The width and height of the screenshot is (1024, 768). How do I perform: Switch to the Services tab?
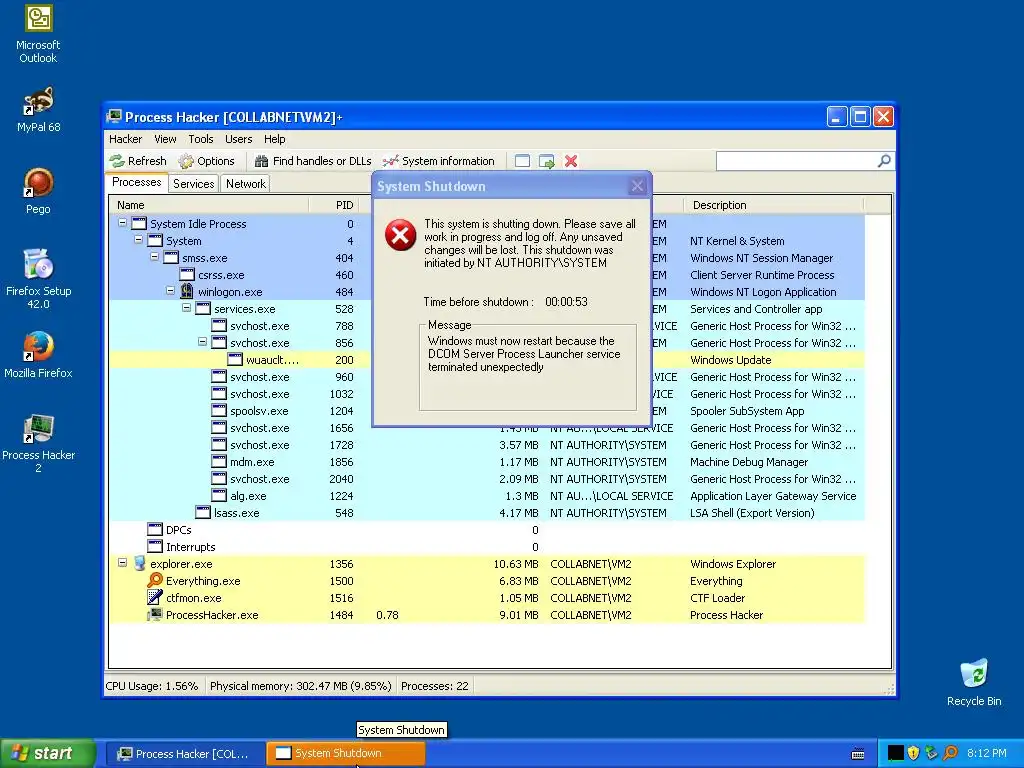193,184
